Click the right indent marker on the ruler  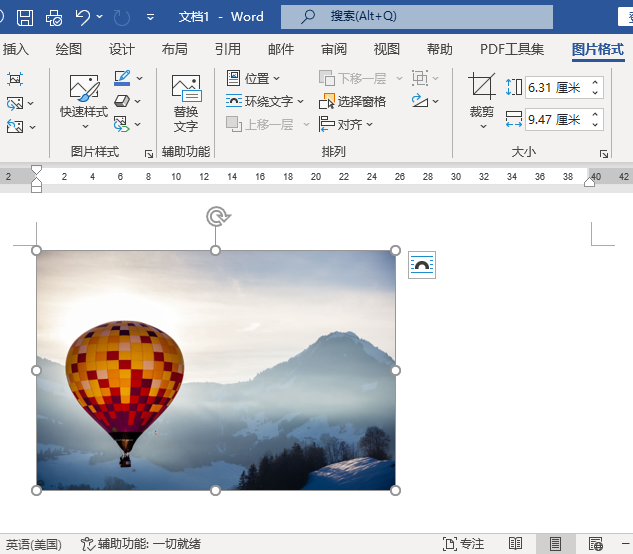[589, 183]
